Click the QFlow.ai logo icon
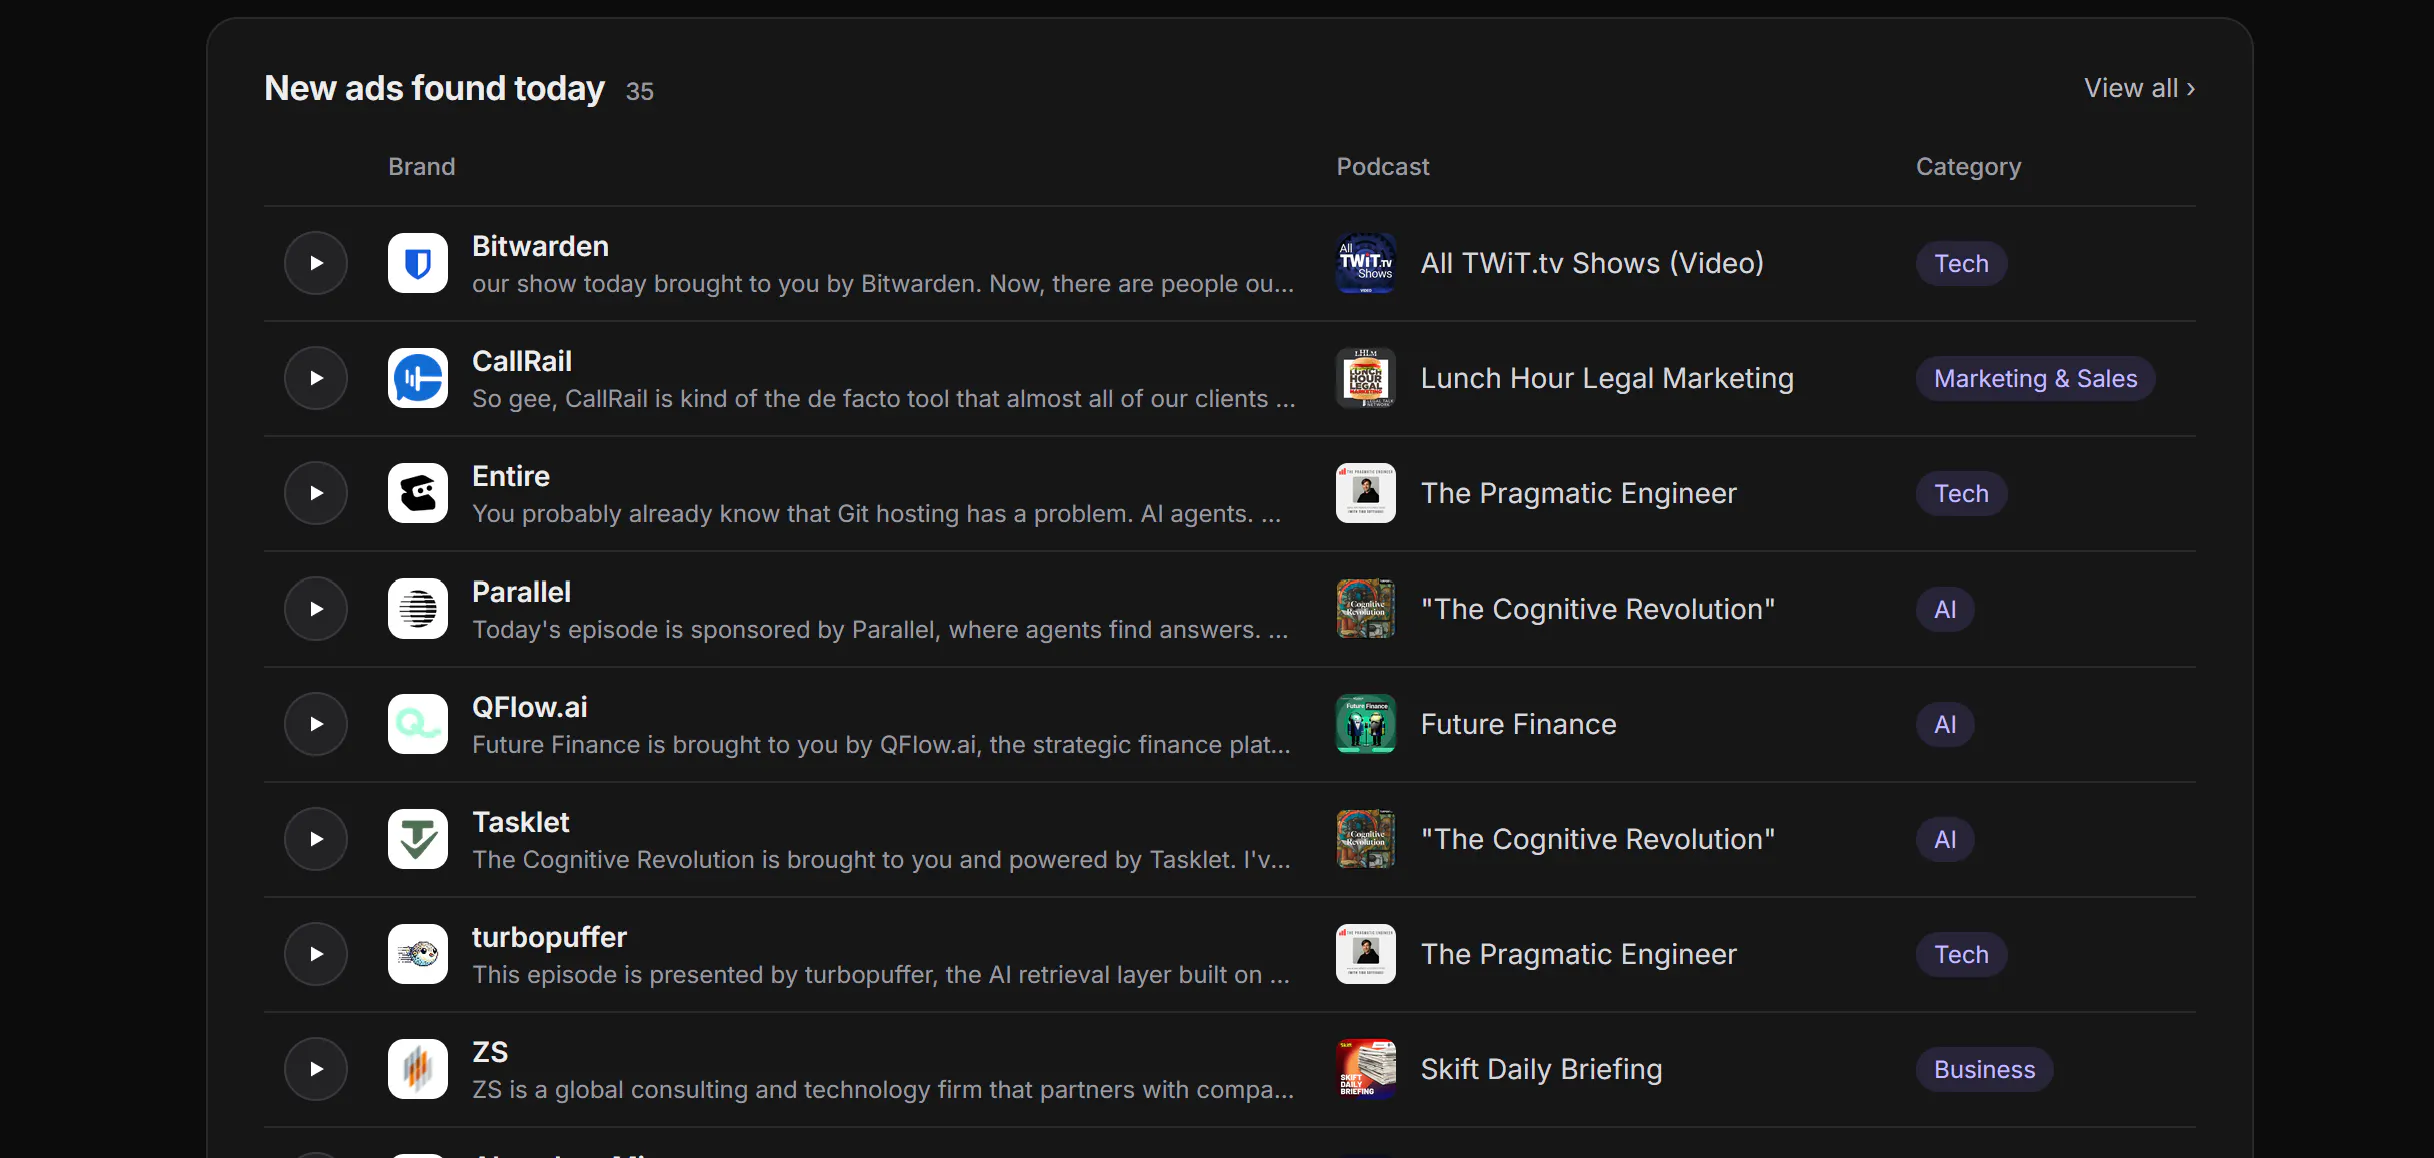 click(418, 724)
